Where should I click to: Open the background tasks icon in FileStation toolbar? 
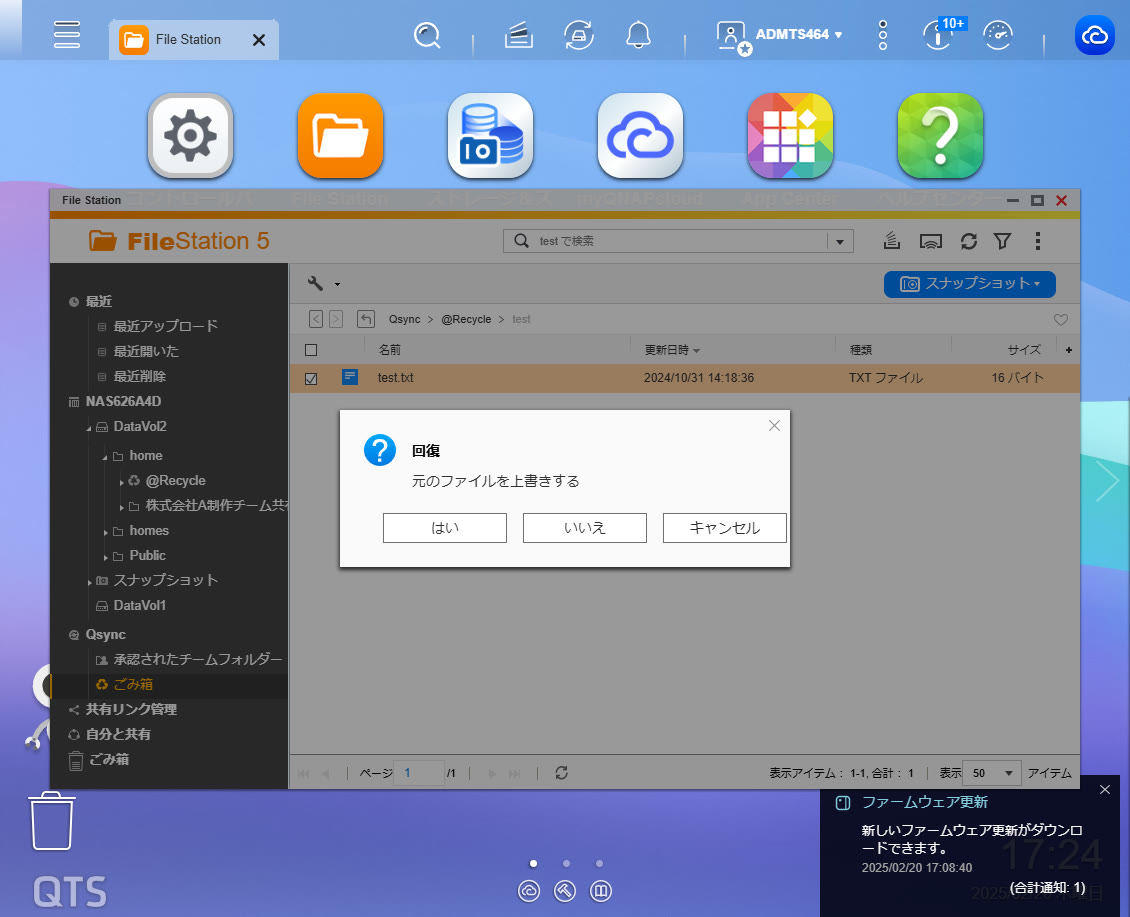(892, 241)
